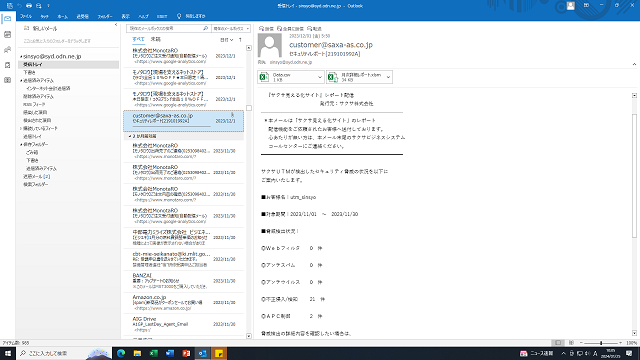Open the ホーム (Home) ribbon tab
The image size is (640, 360).
pos(62,16)
